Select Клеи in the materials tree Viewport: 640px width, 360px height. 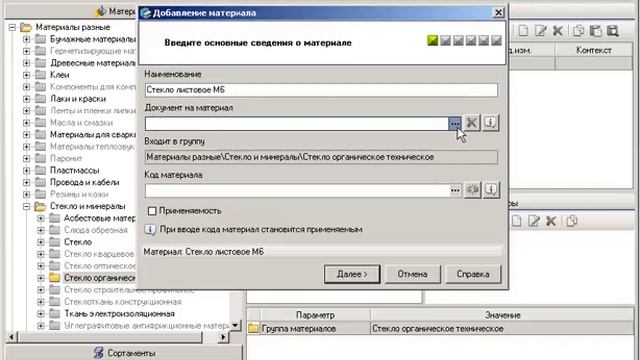coord(59,75)
